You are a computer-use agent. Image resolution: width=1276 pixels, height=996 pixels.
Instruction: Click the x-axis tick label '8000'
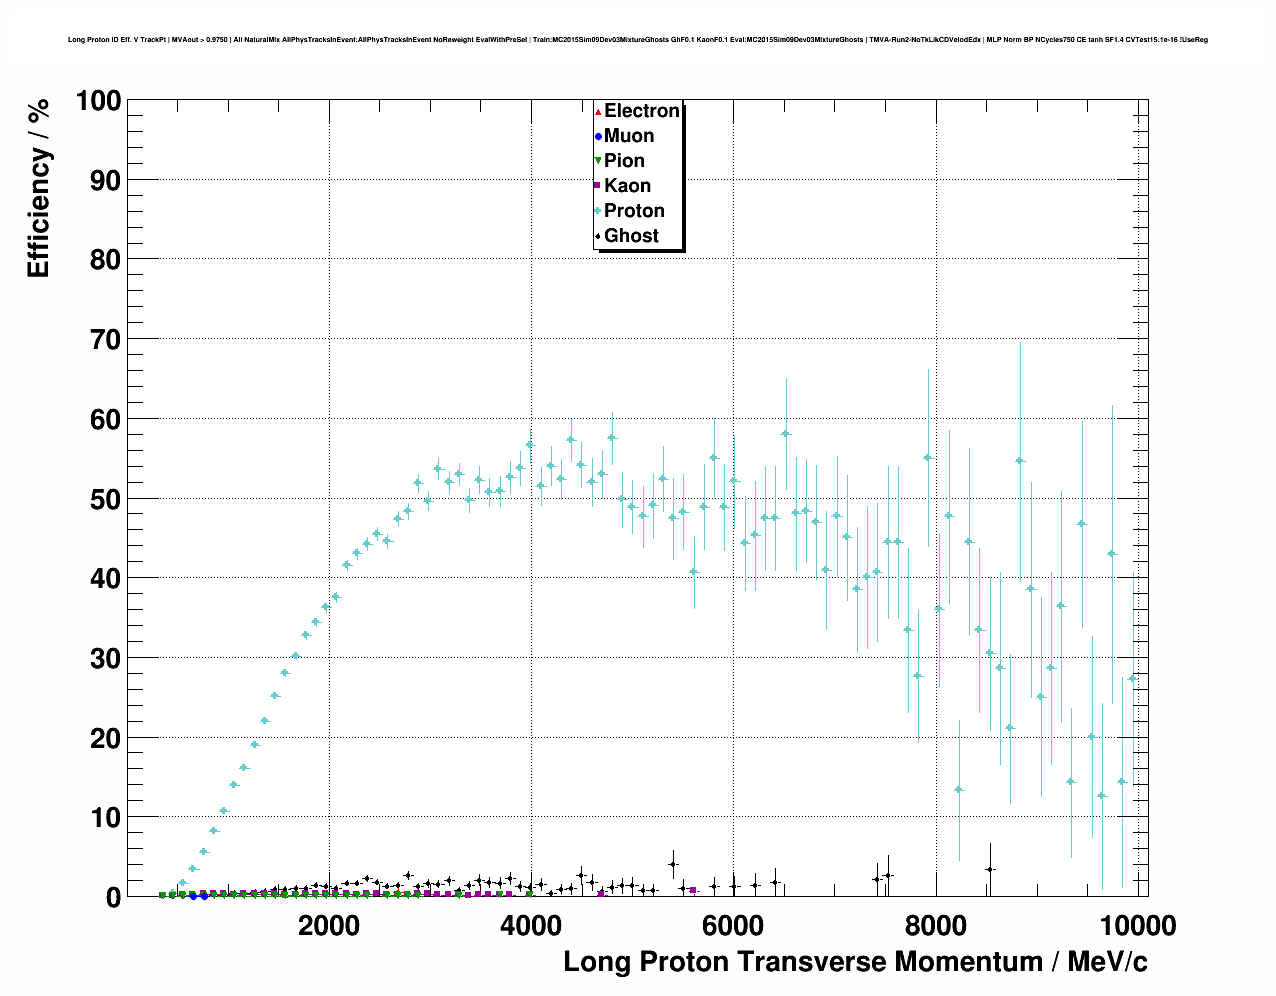[x=935, y=926]
